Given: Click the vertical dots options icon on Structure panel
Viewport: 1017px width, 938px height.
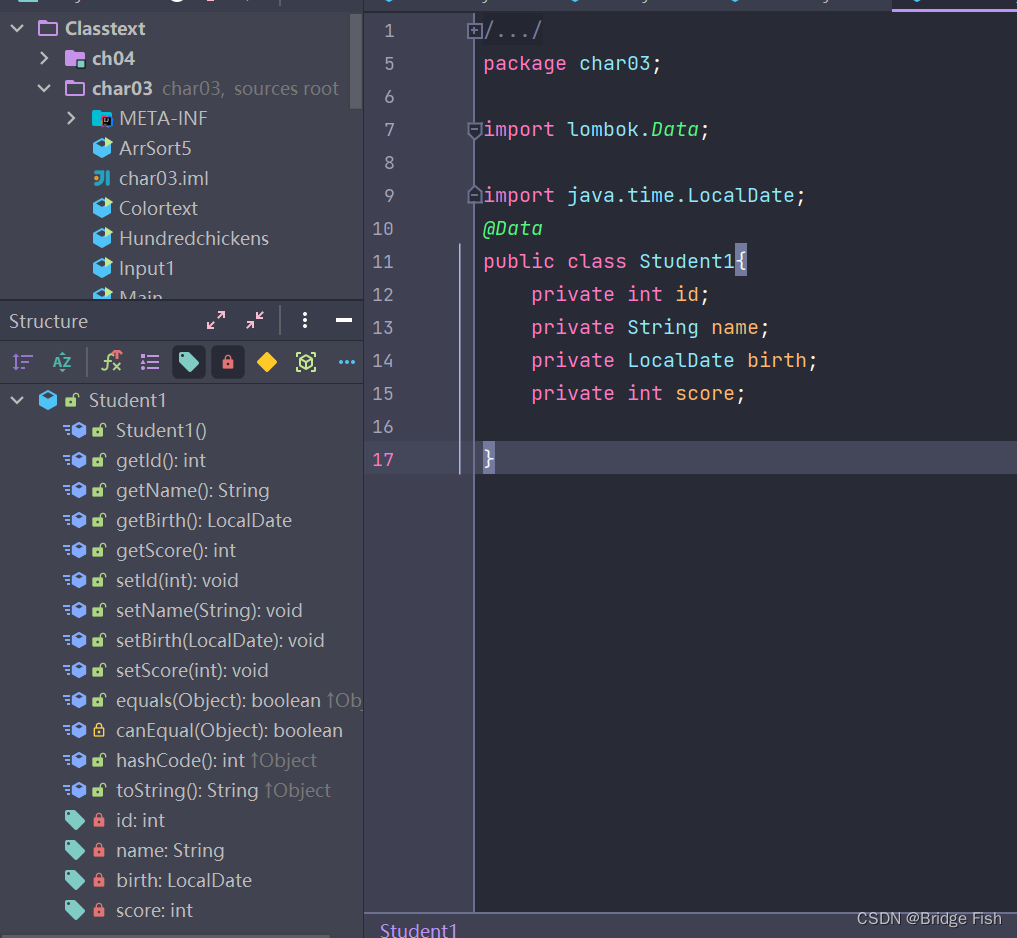Looking at the screenshot, I should pyautogui.click(x=305, y=321).
